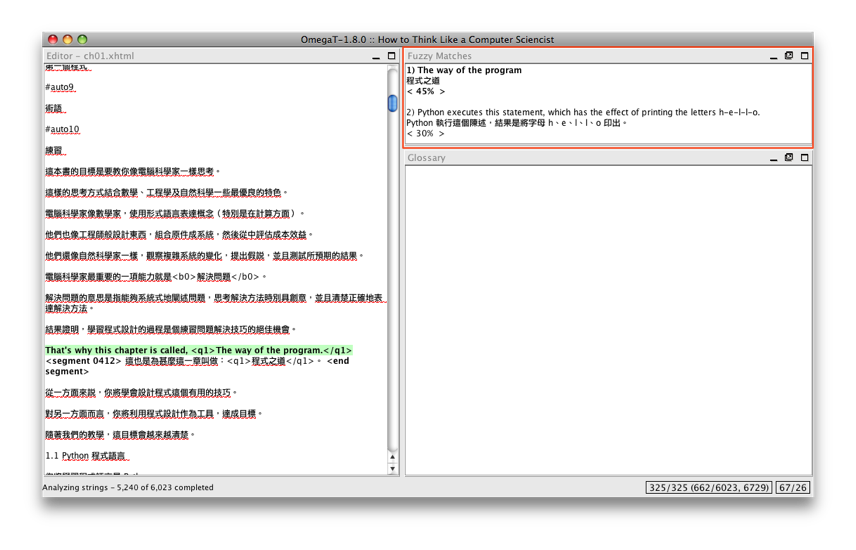This screenshot has height=550, width=856.
Task: Click the Fuzzy Matches panel title
Action: coord(439,57)
